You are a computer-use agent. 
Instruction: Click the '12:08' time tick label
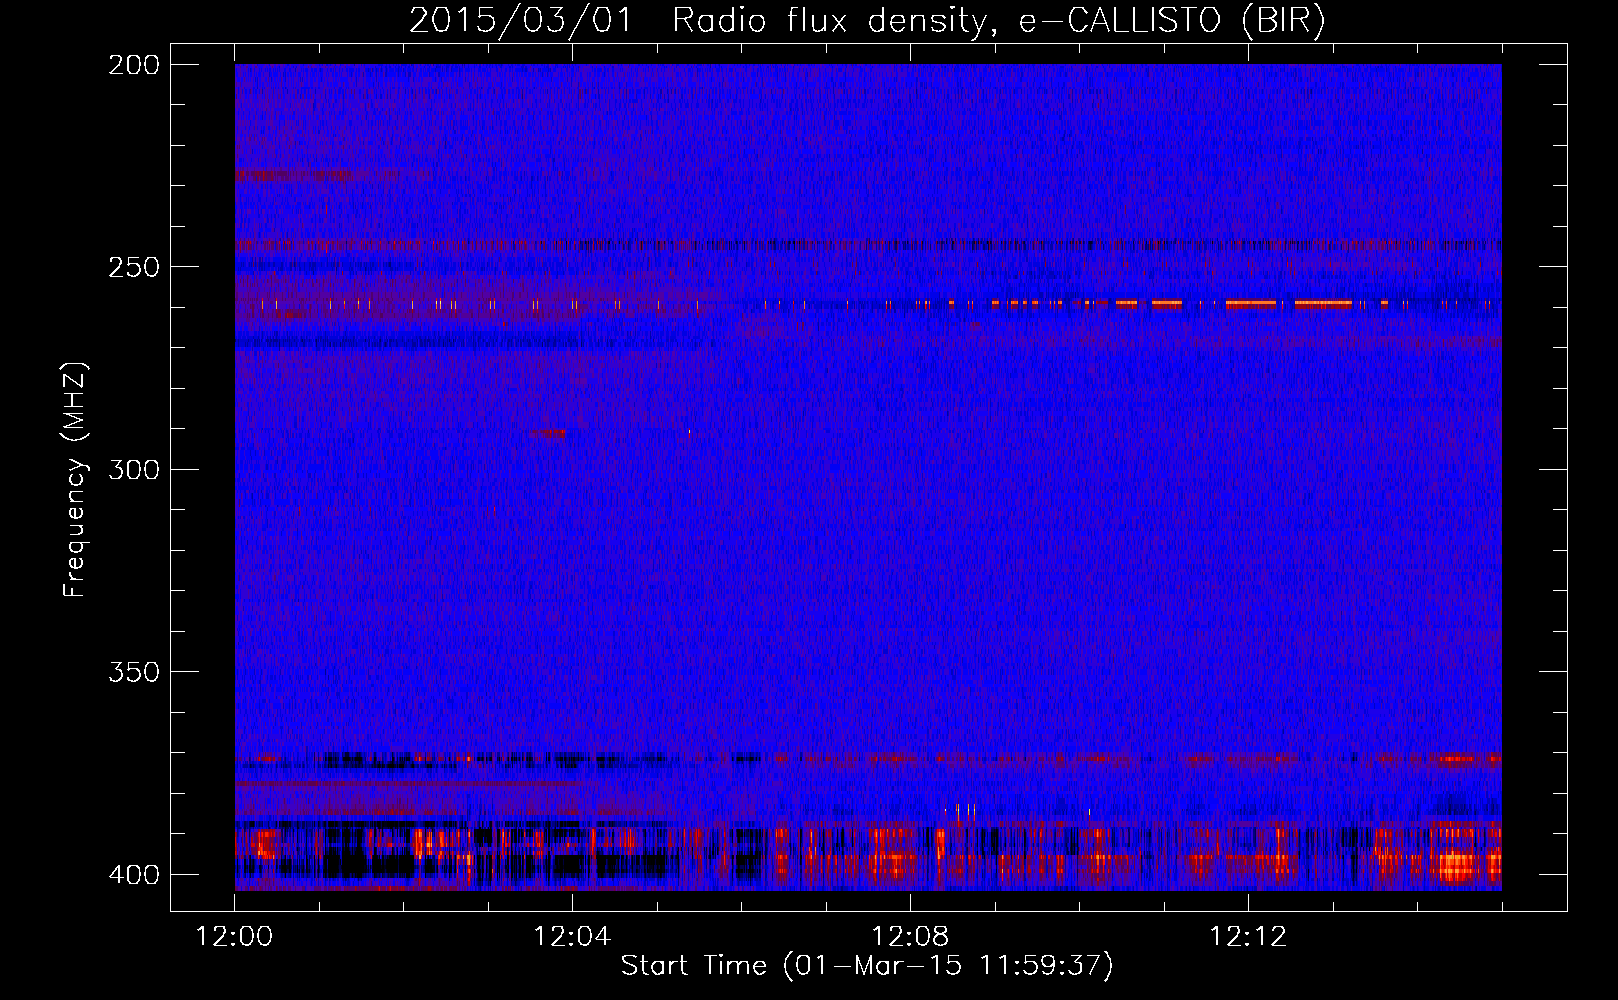[x=910, y=937]
